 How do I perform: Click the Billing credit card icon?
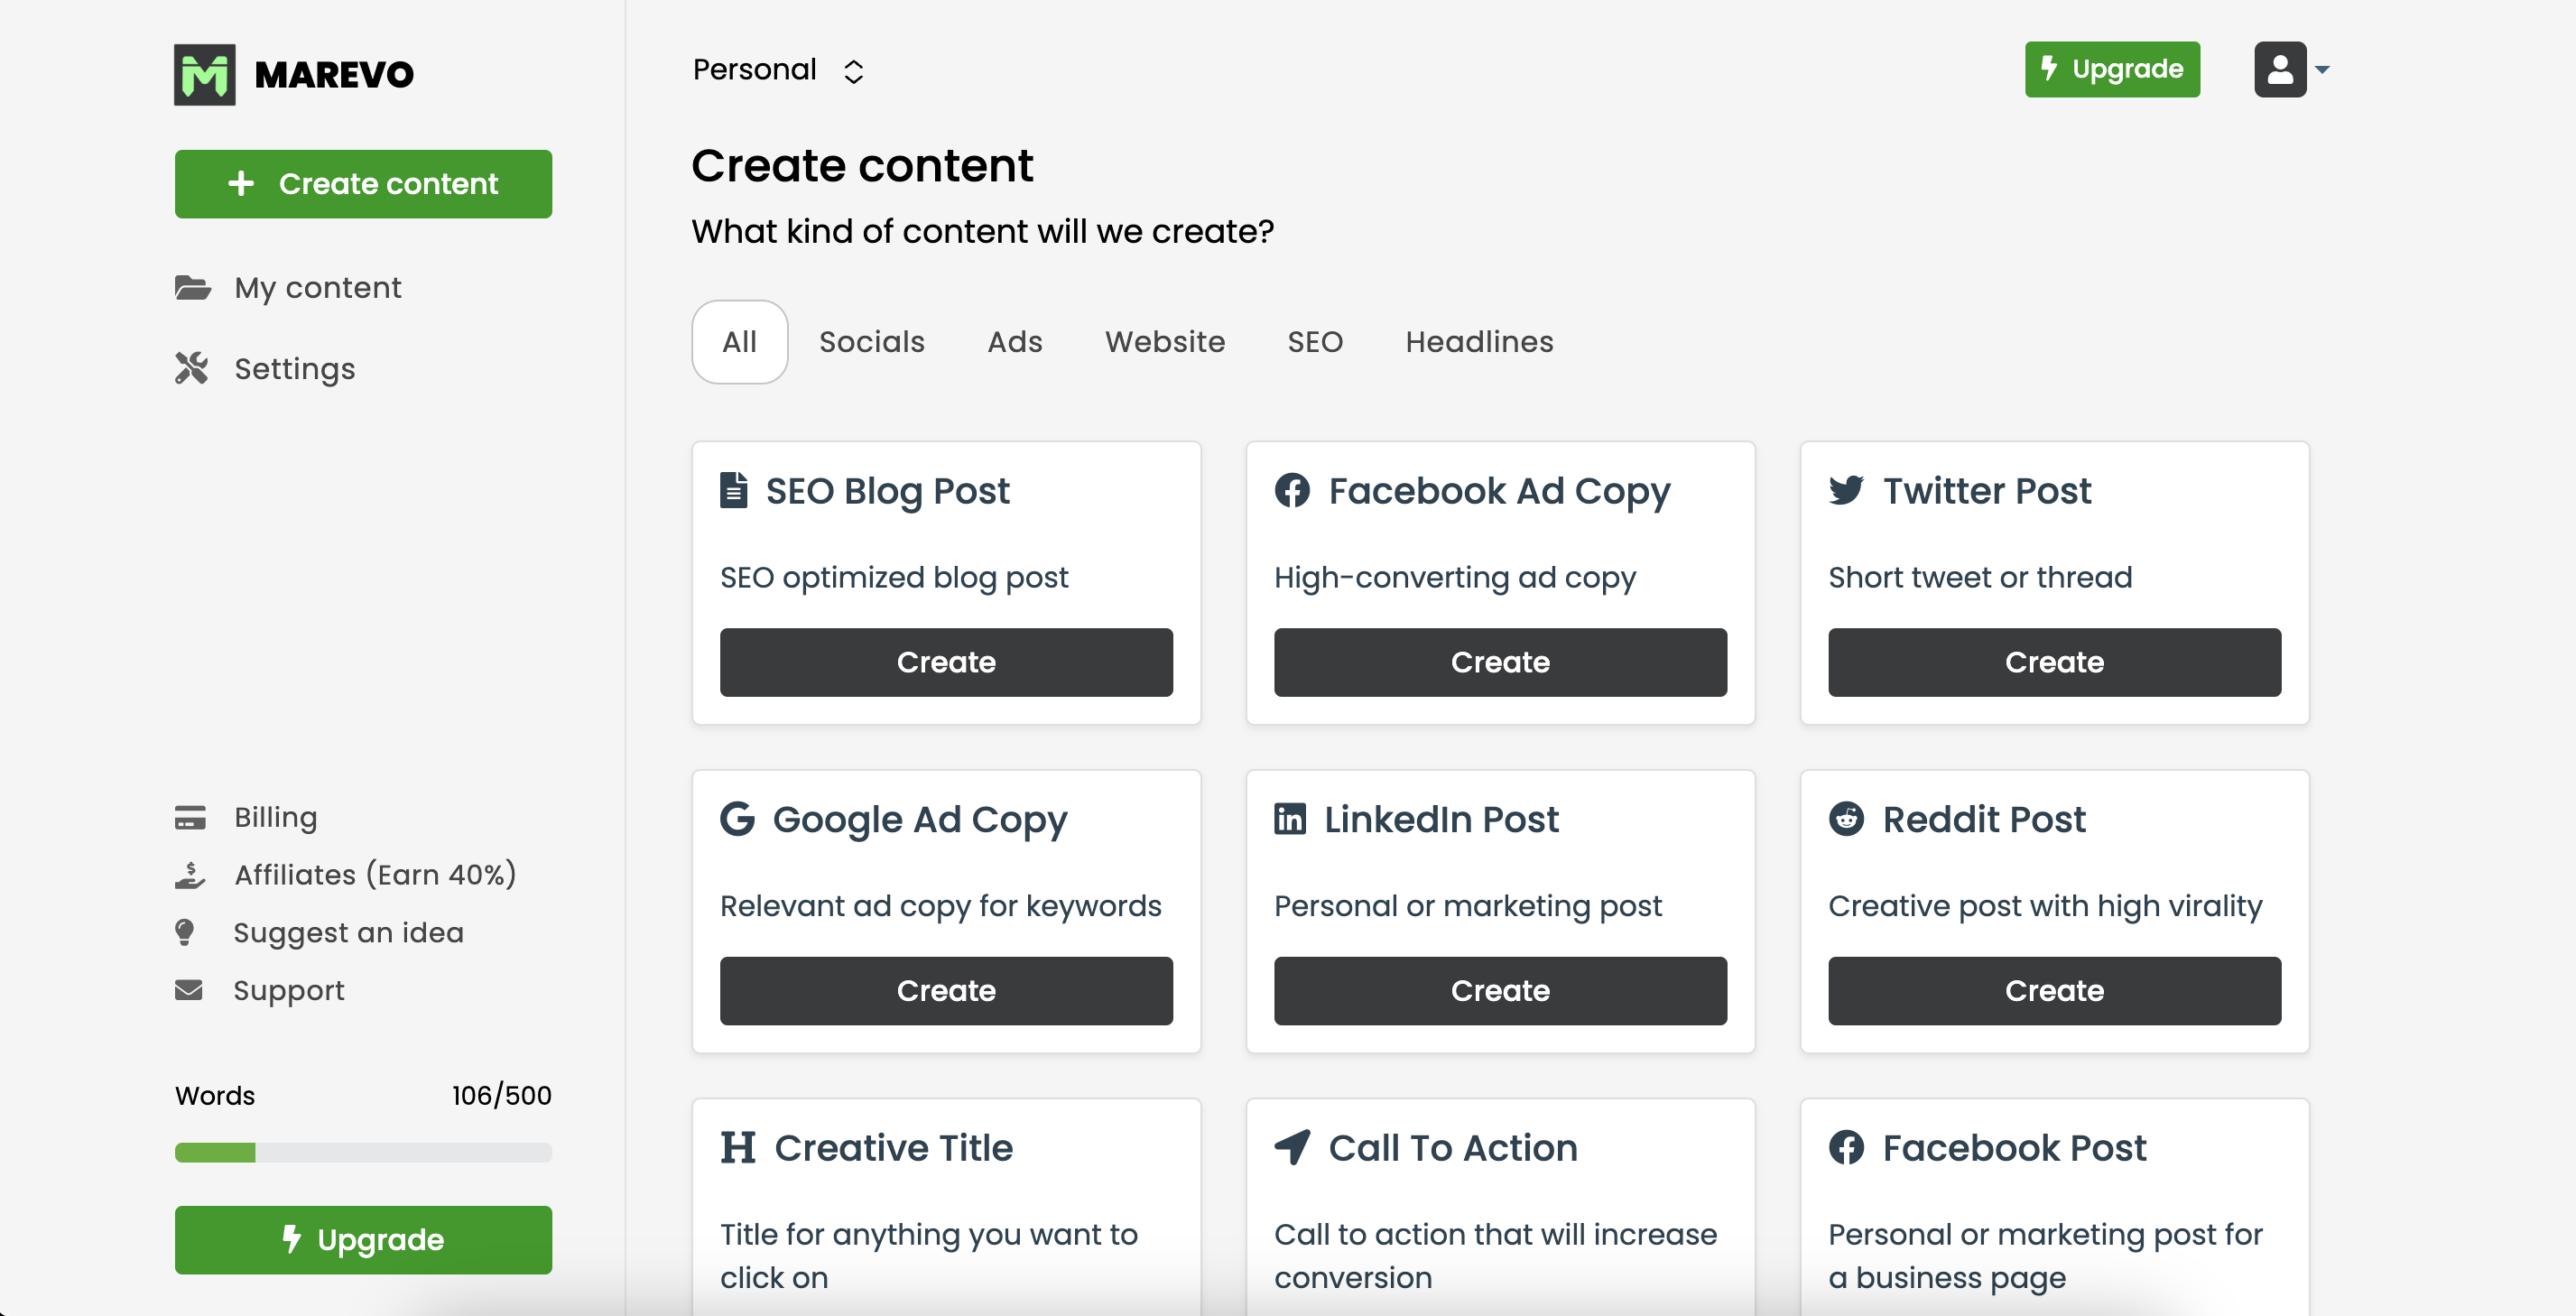point(190,818)
